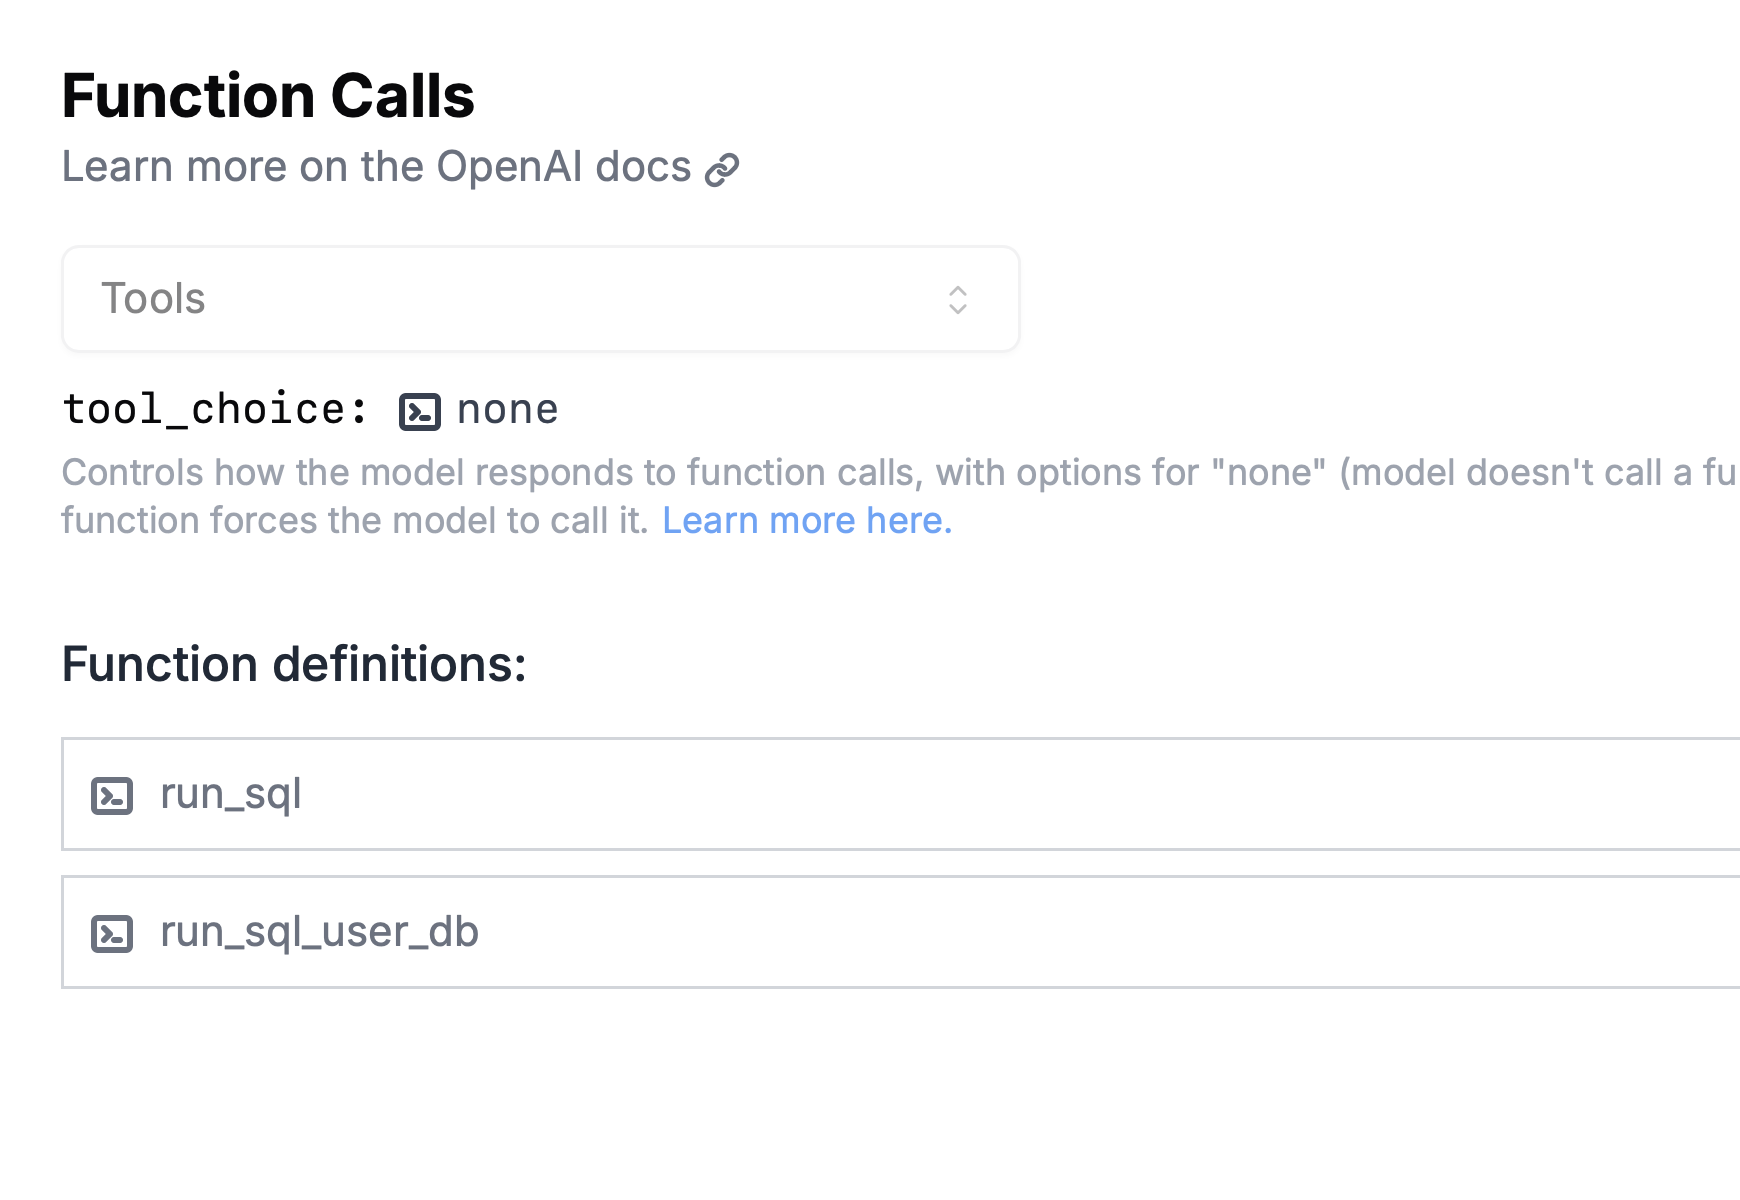Screen dimensions: 1740x1200
Task: Click the Function definitions section title
Action: pos(294,663)
